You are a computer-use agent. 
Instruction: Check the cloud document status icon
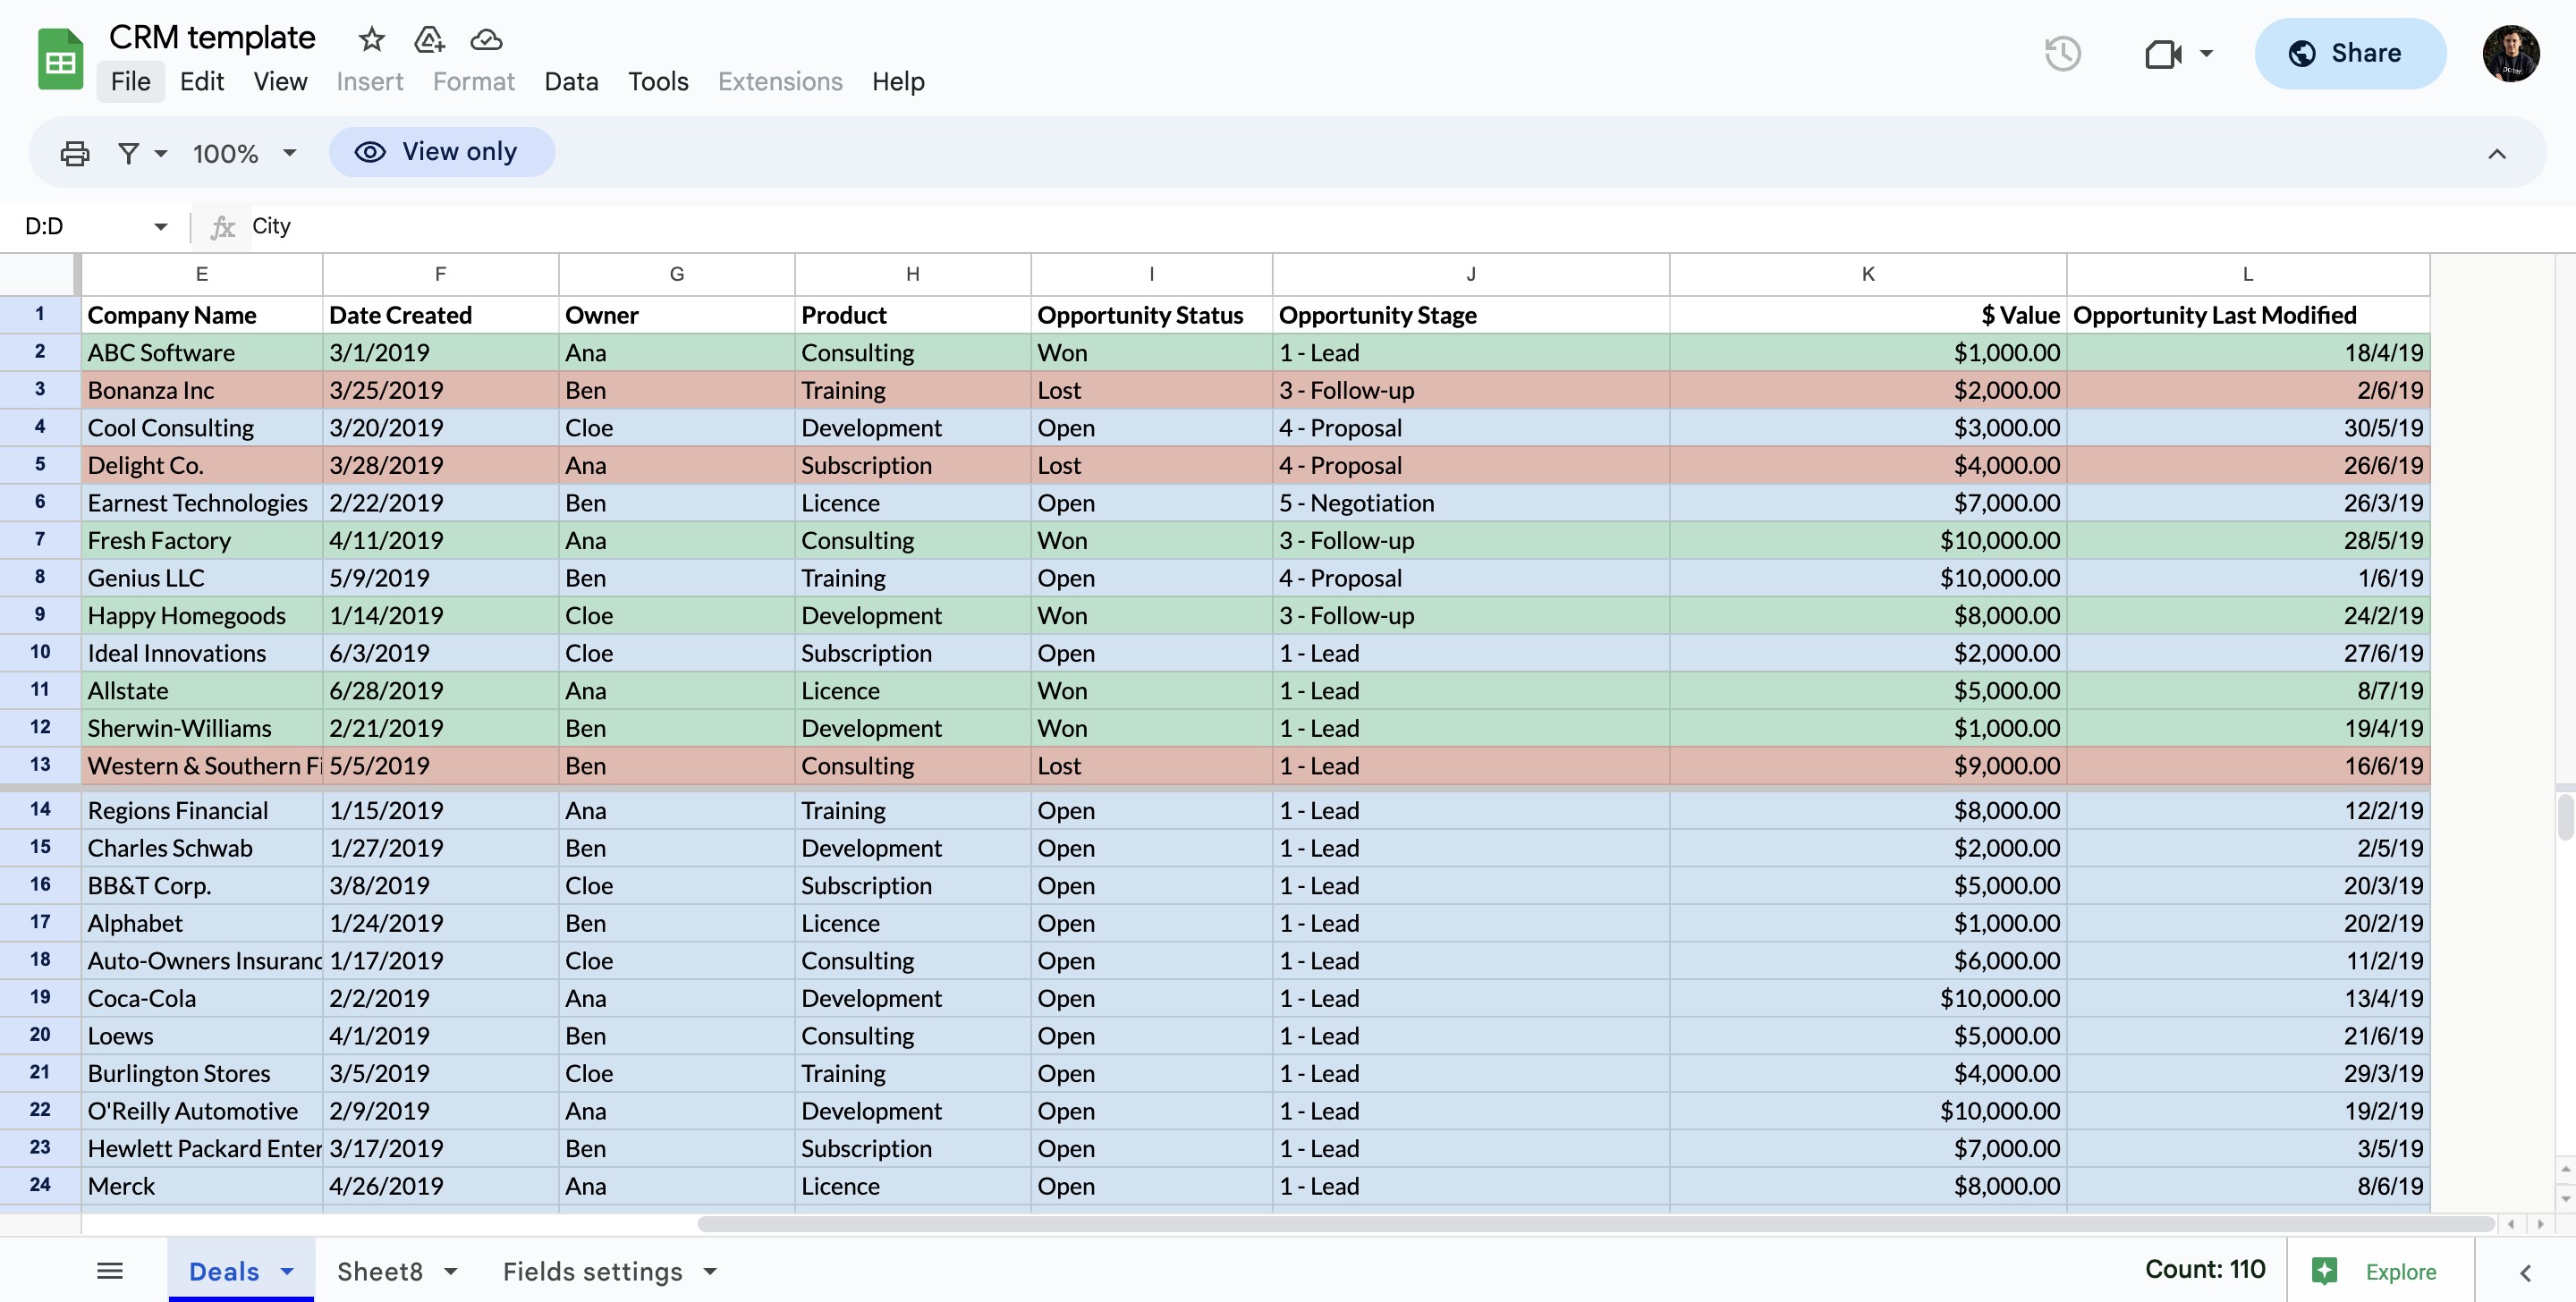pos(486,40)
